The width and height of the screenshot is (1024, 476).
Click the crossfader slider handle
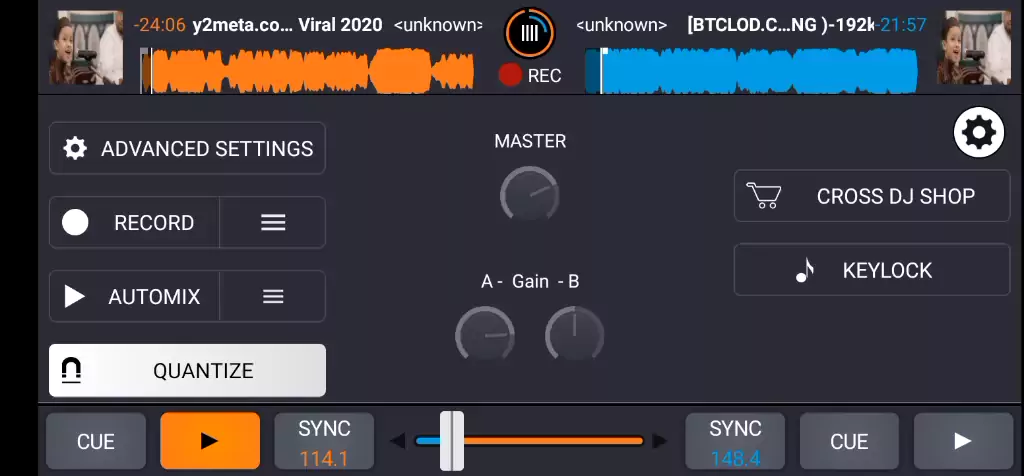[452, 441]
